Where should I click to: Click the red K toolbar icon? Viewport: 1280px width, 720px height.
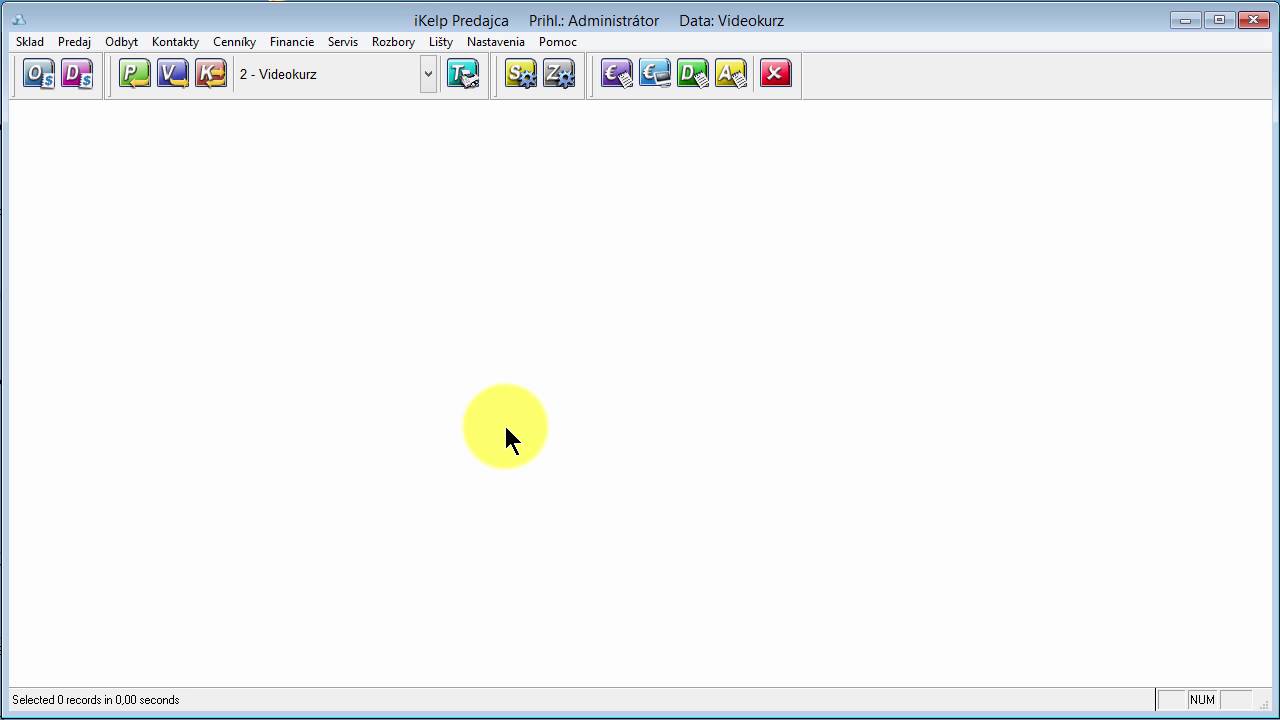tap(211, 74)
